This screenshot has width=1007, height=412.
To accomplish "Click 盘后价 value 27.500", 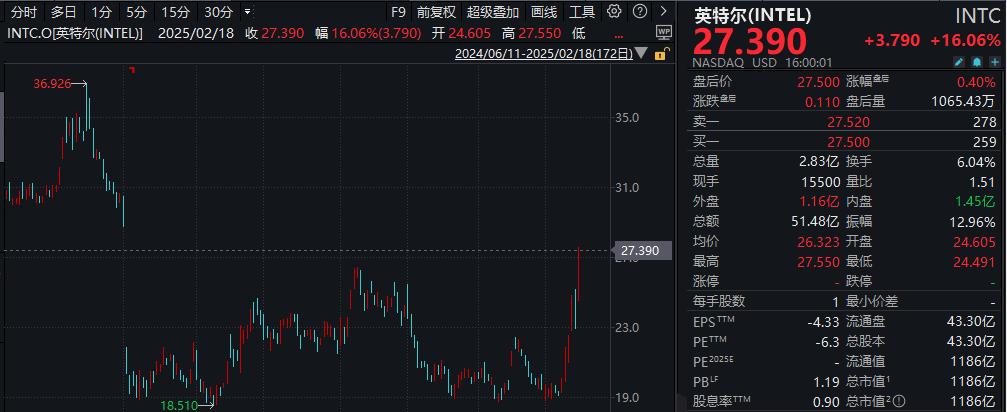I will (818, 82).
